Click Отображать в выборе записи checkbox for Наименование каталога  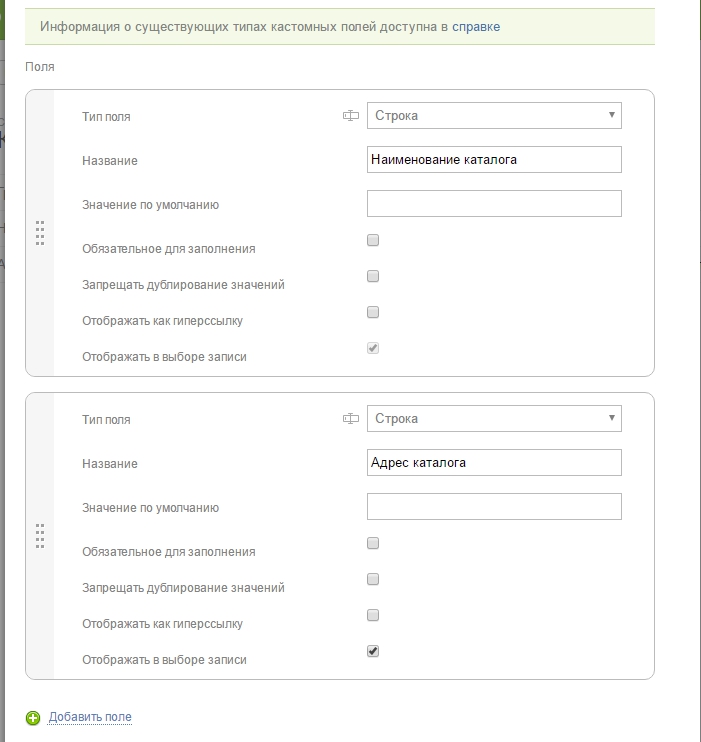pyautogui.click(x=373, y=348)
